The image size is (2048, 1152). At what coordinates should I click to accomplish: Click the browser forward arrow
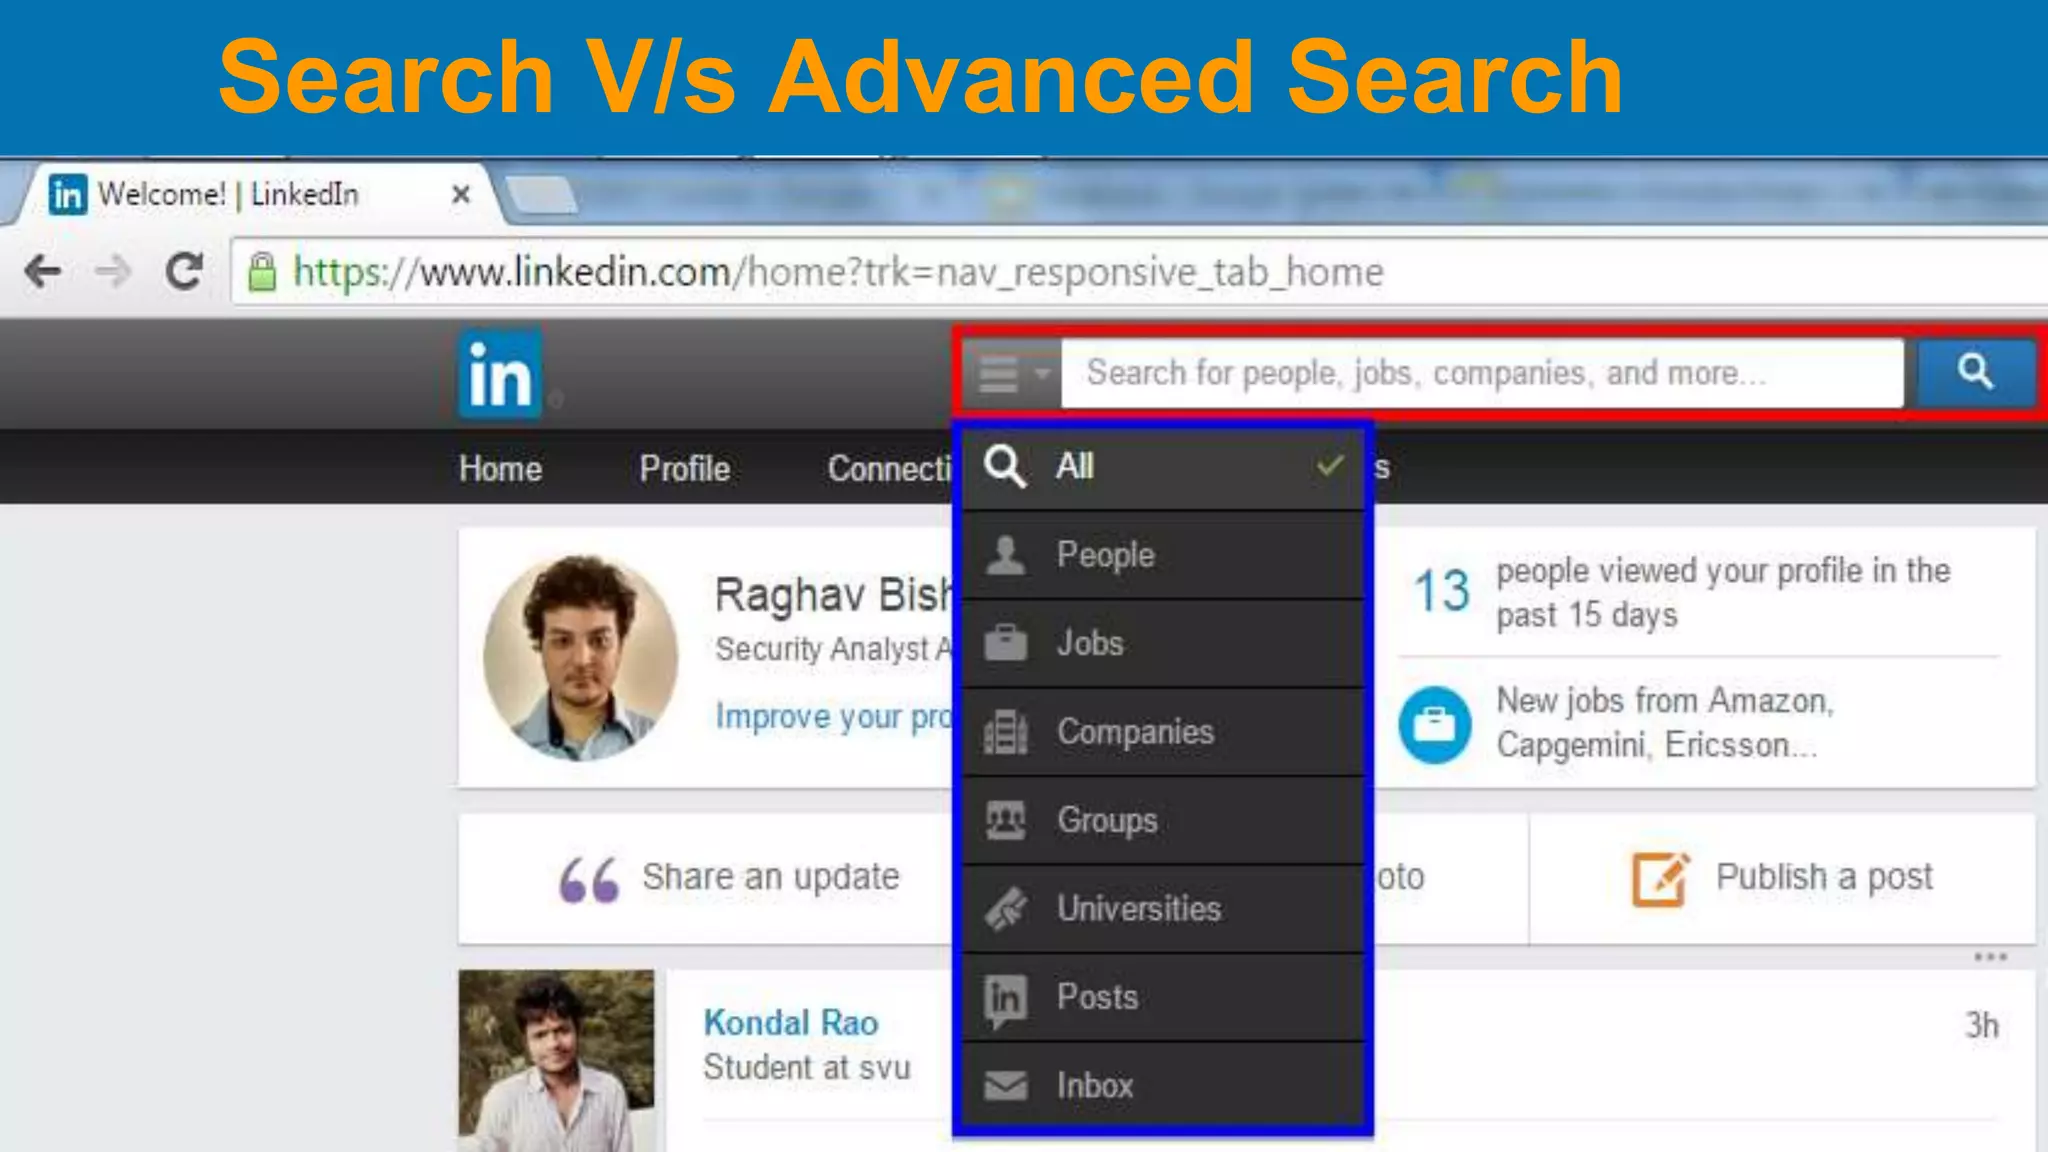[x=113, y=271]
